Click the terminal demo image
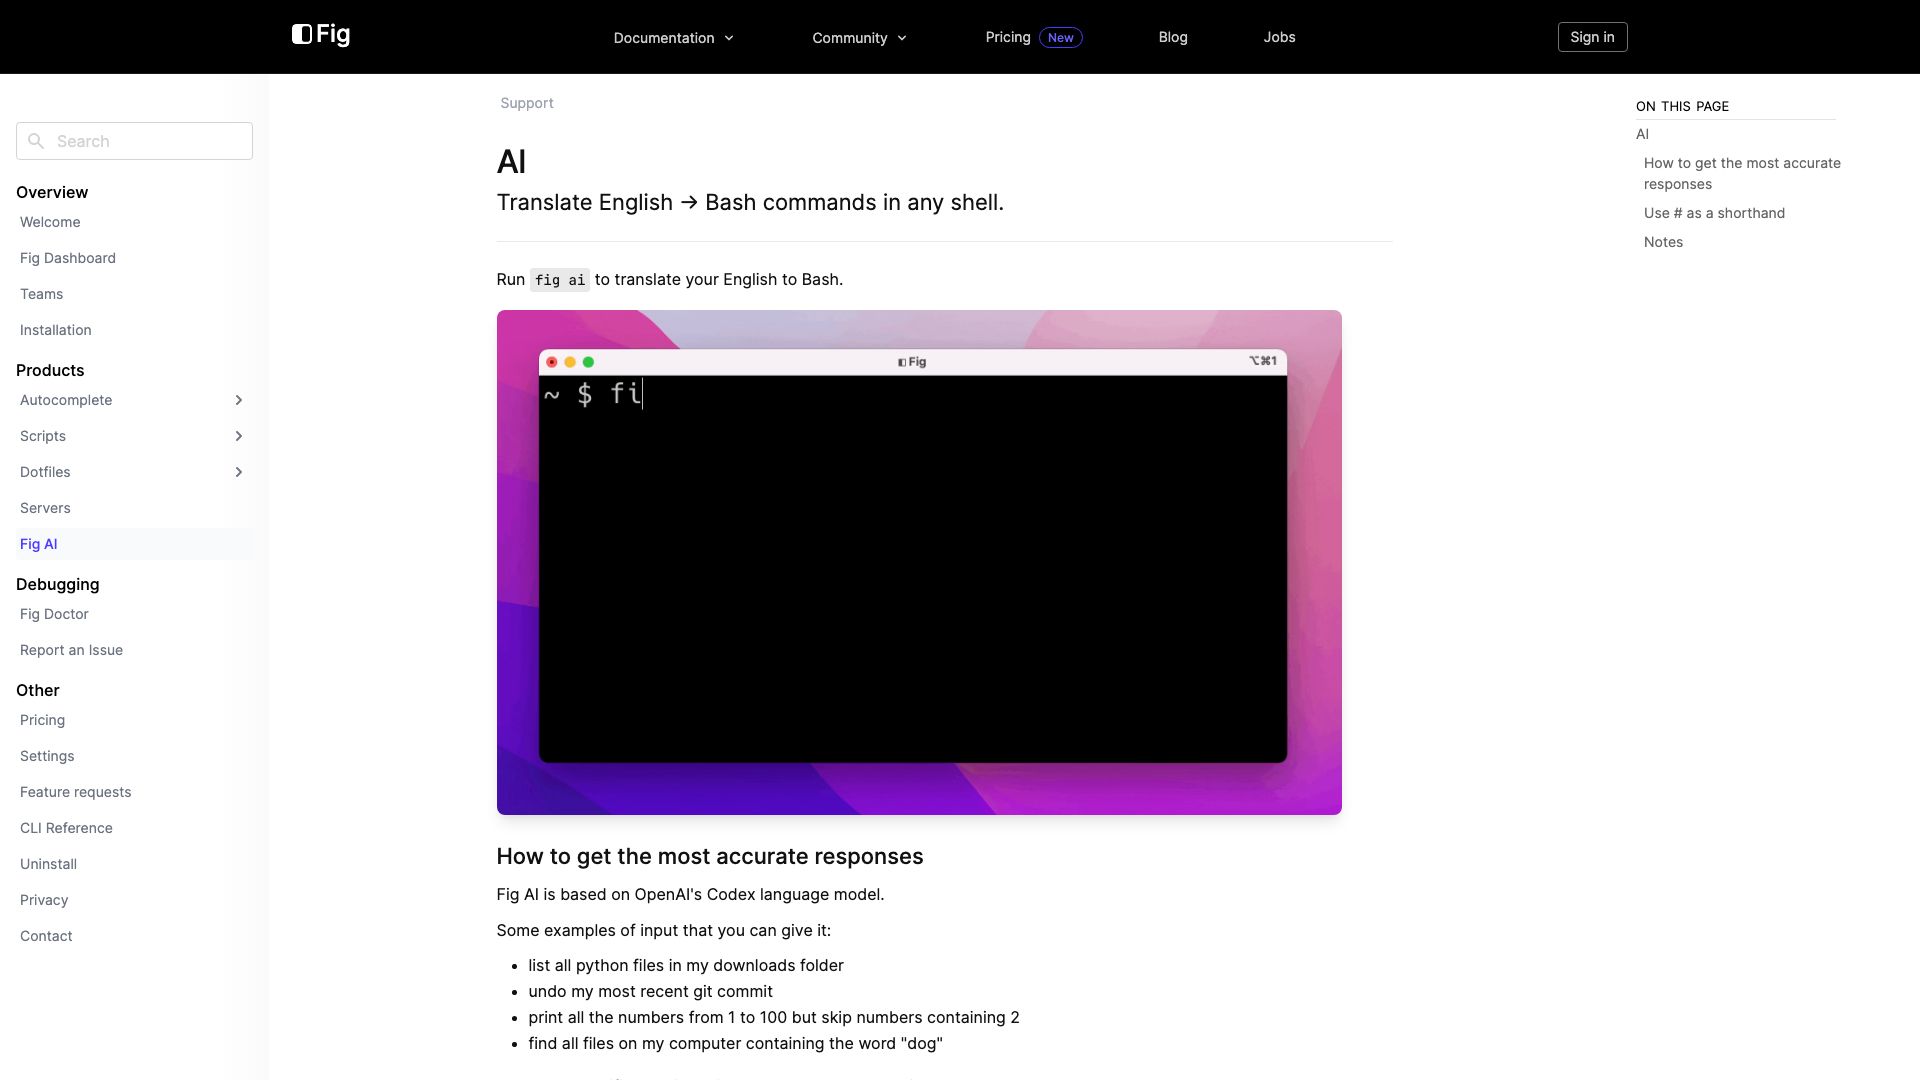The image size is (1920, 1080). pyautogui.click(x=919, y=562)
